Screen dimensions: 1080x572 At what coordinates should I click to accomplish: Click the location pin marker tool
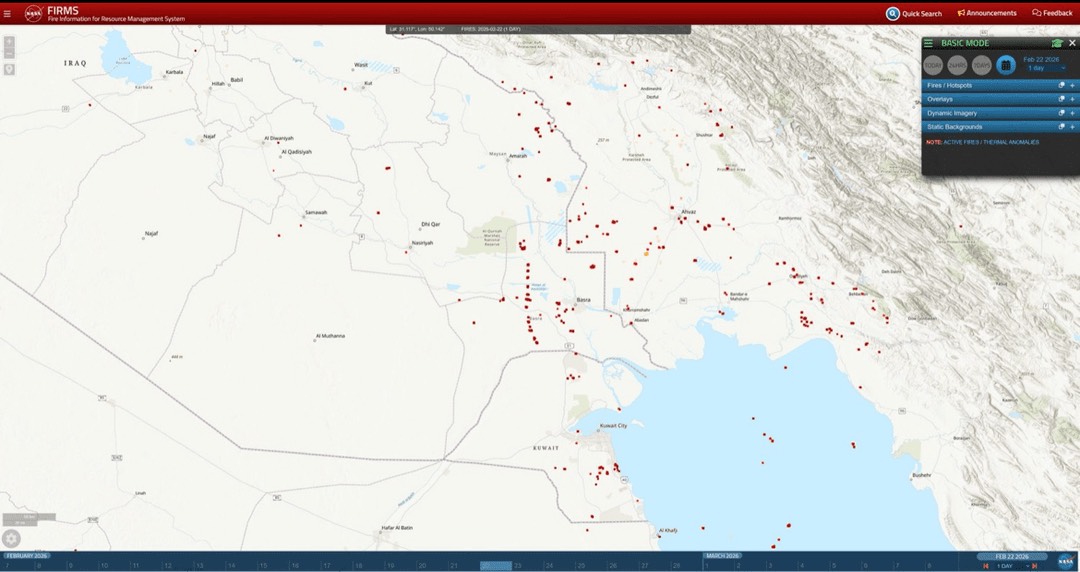tap(9, 70)
